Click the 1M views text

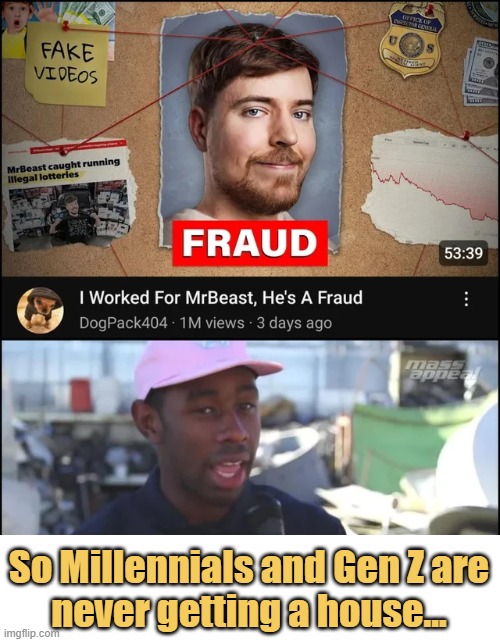pyautogui.click(x=212, y=323)
